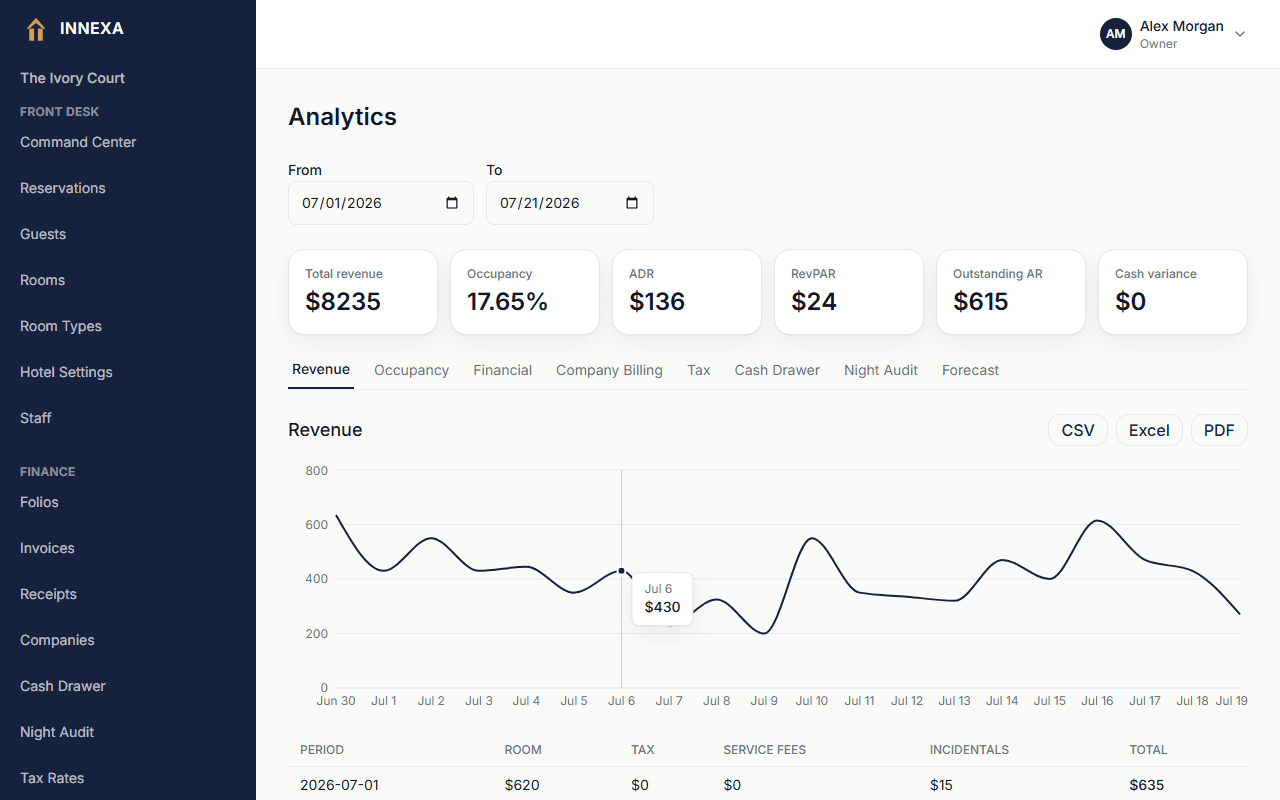Click the Jul 10 axis label
This screenshot has width=1280, height=800.
[812, 701]
